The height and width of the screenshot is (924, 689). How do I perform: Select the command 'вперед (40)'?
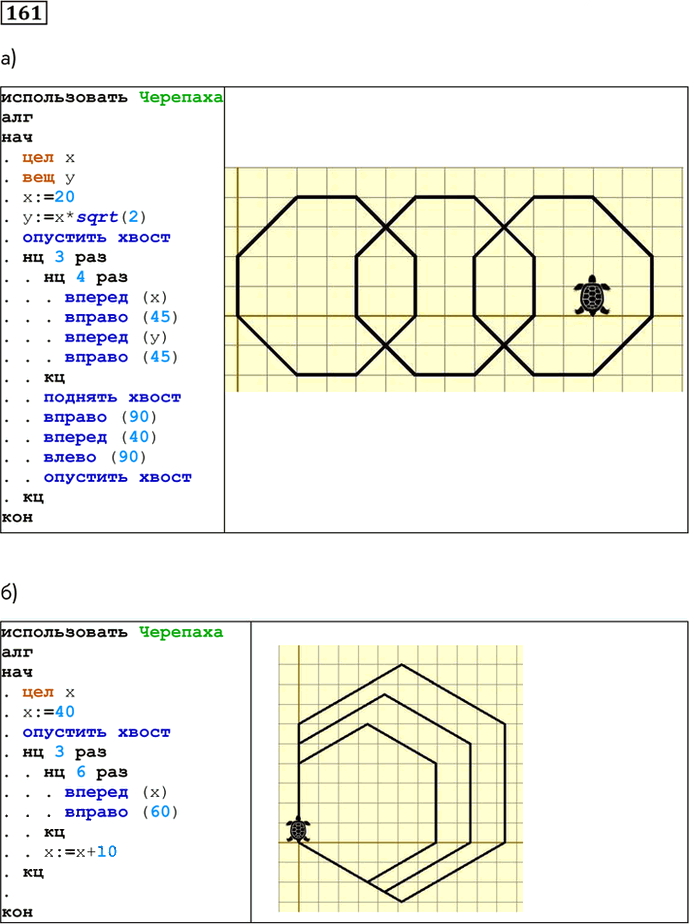click(x=100, y=437)
